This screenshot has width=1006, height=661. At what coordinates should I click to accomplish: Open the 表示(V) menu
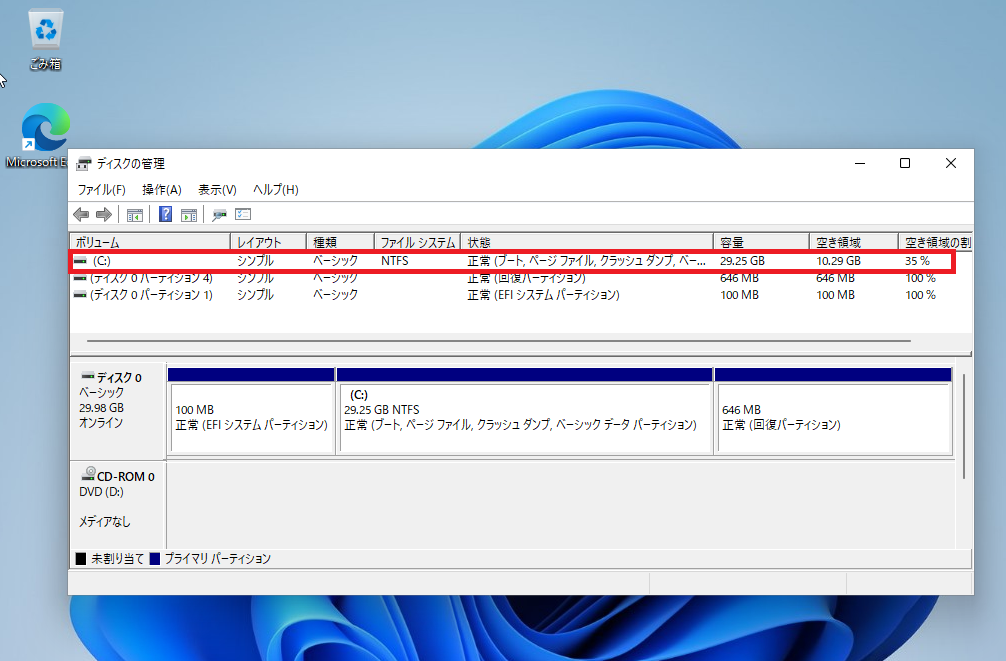[x=217, y=190]
